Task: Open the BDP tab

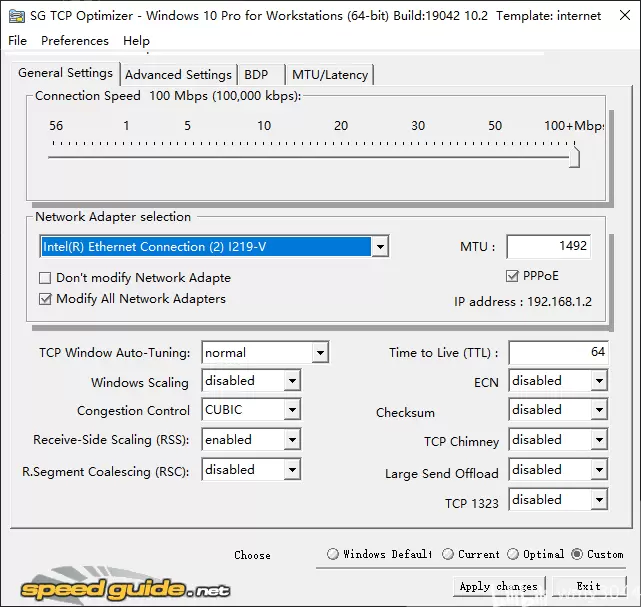Action: (261, 75)
